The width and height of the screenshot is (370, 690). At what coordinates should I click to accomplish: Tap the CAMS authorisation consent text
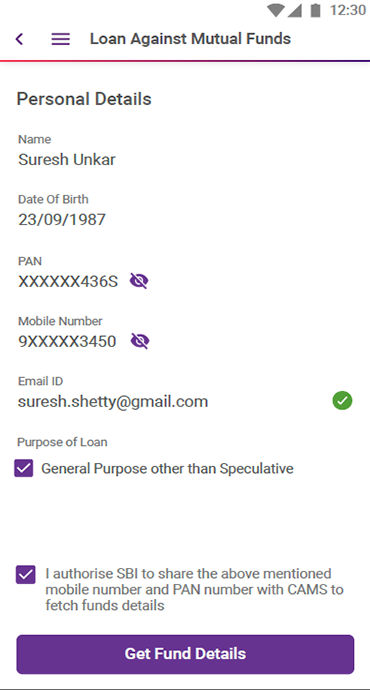point(194,590)
